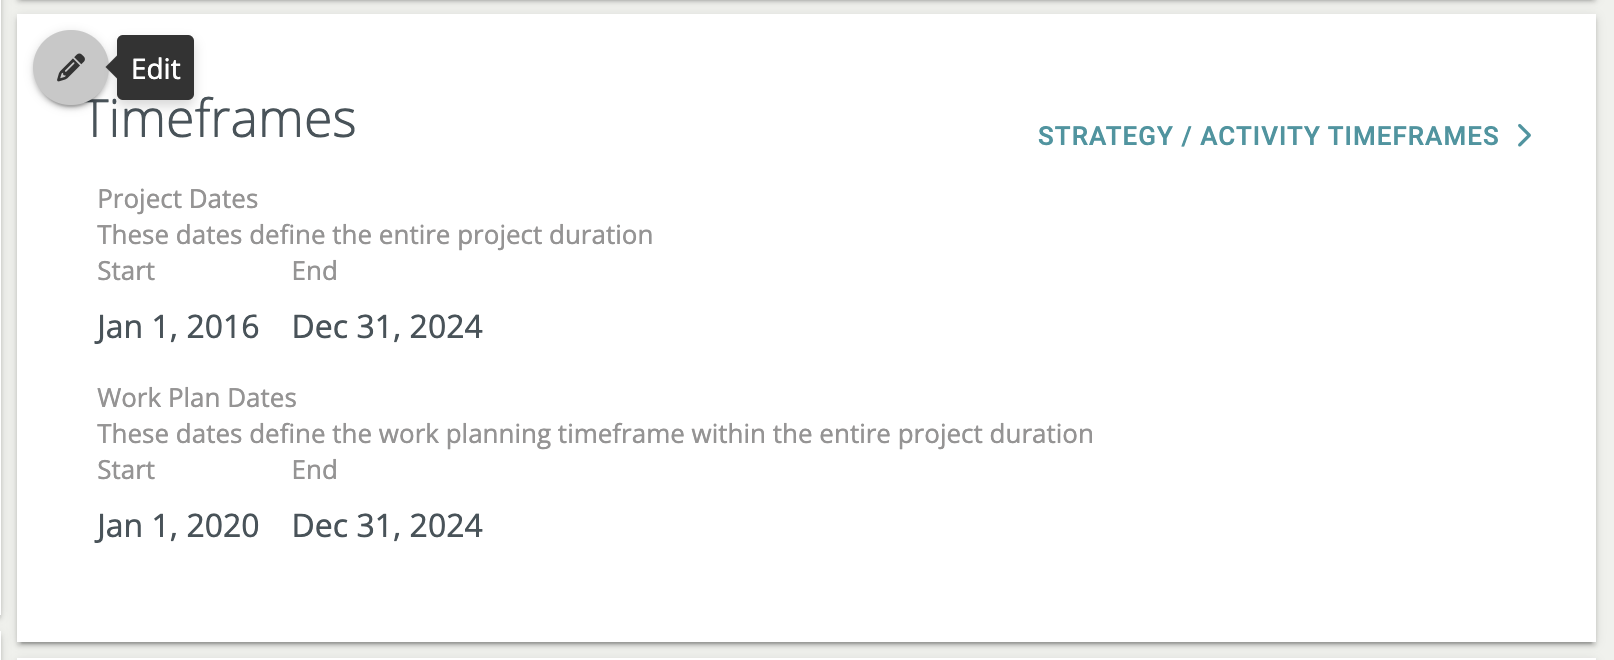Click the gray page strip below the card
The width and height of the screenshot is (1614, 660).
pyautogui.click(x=800, y=652)
